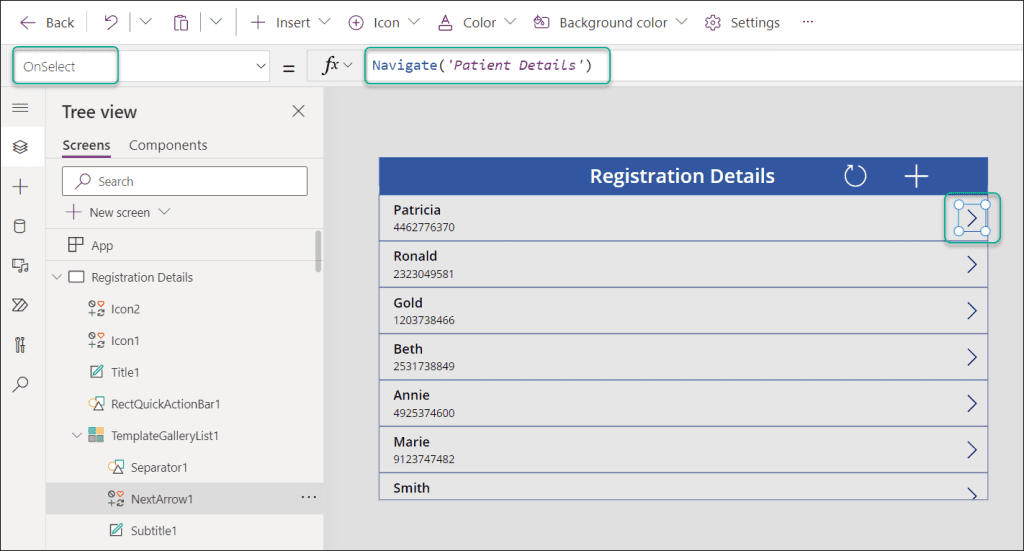Click the number 2531738849 under Beth
Viewport: 1024px width, 551px height.
tap(424, 366)
